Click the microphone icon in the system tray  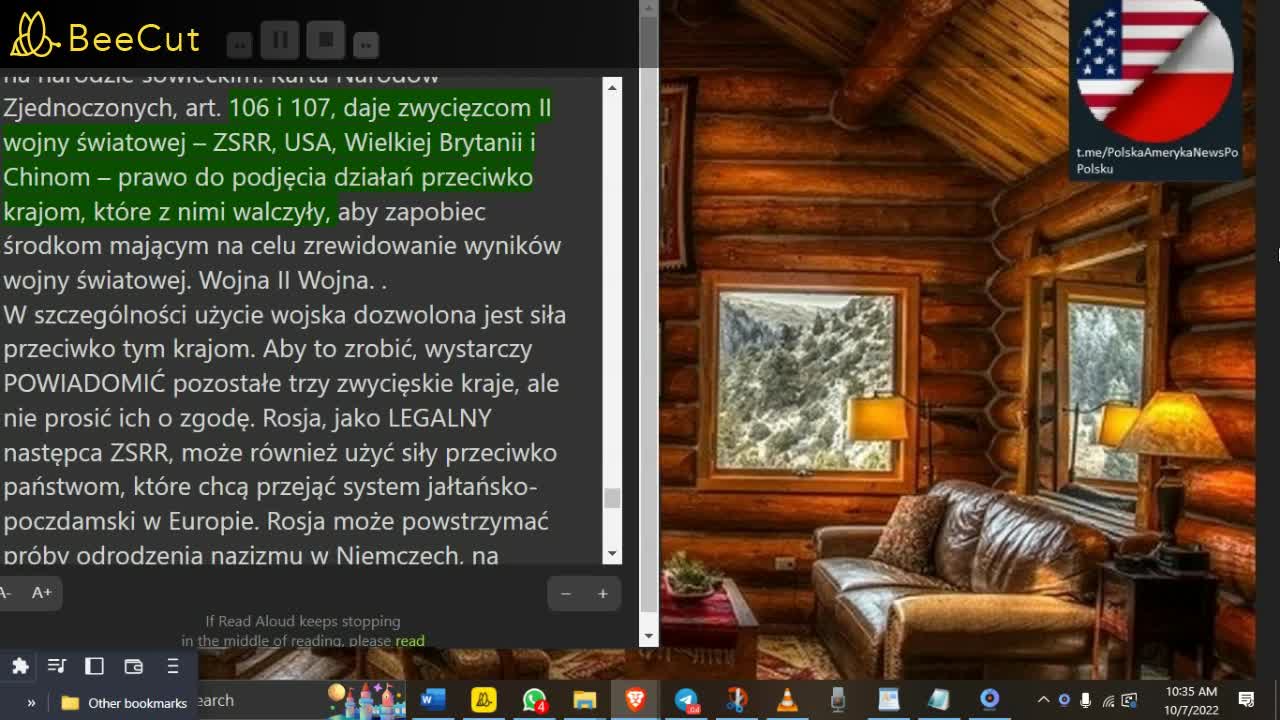pos(1086,700)
